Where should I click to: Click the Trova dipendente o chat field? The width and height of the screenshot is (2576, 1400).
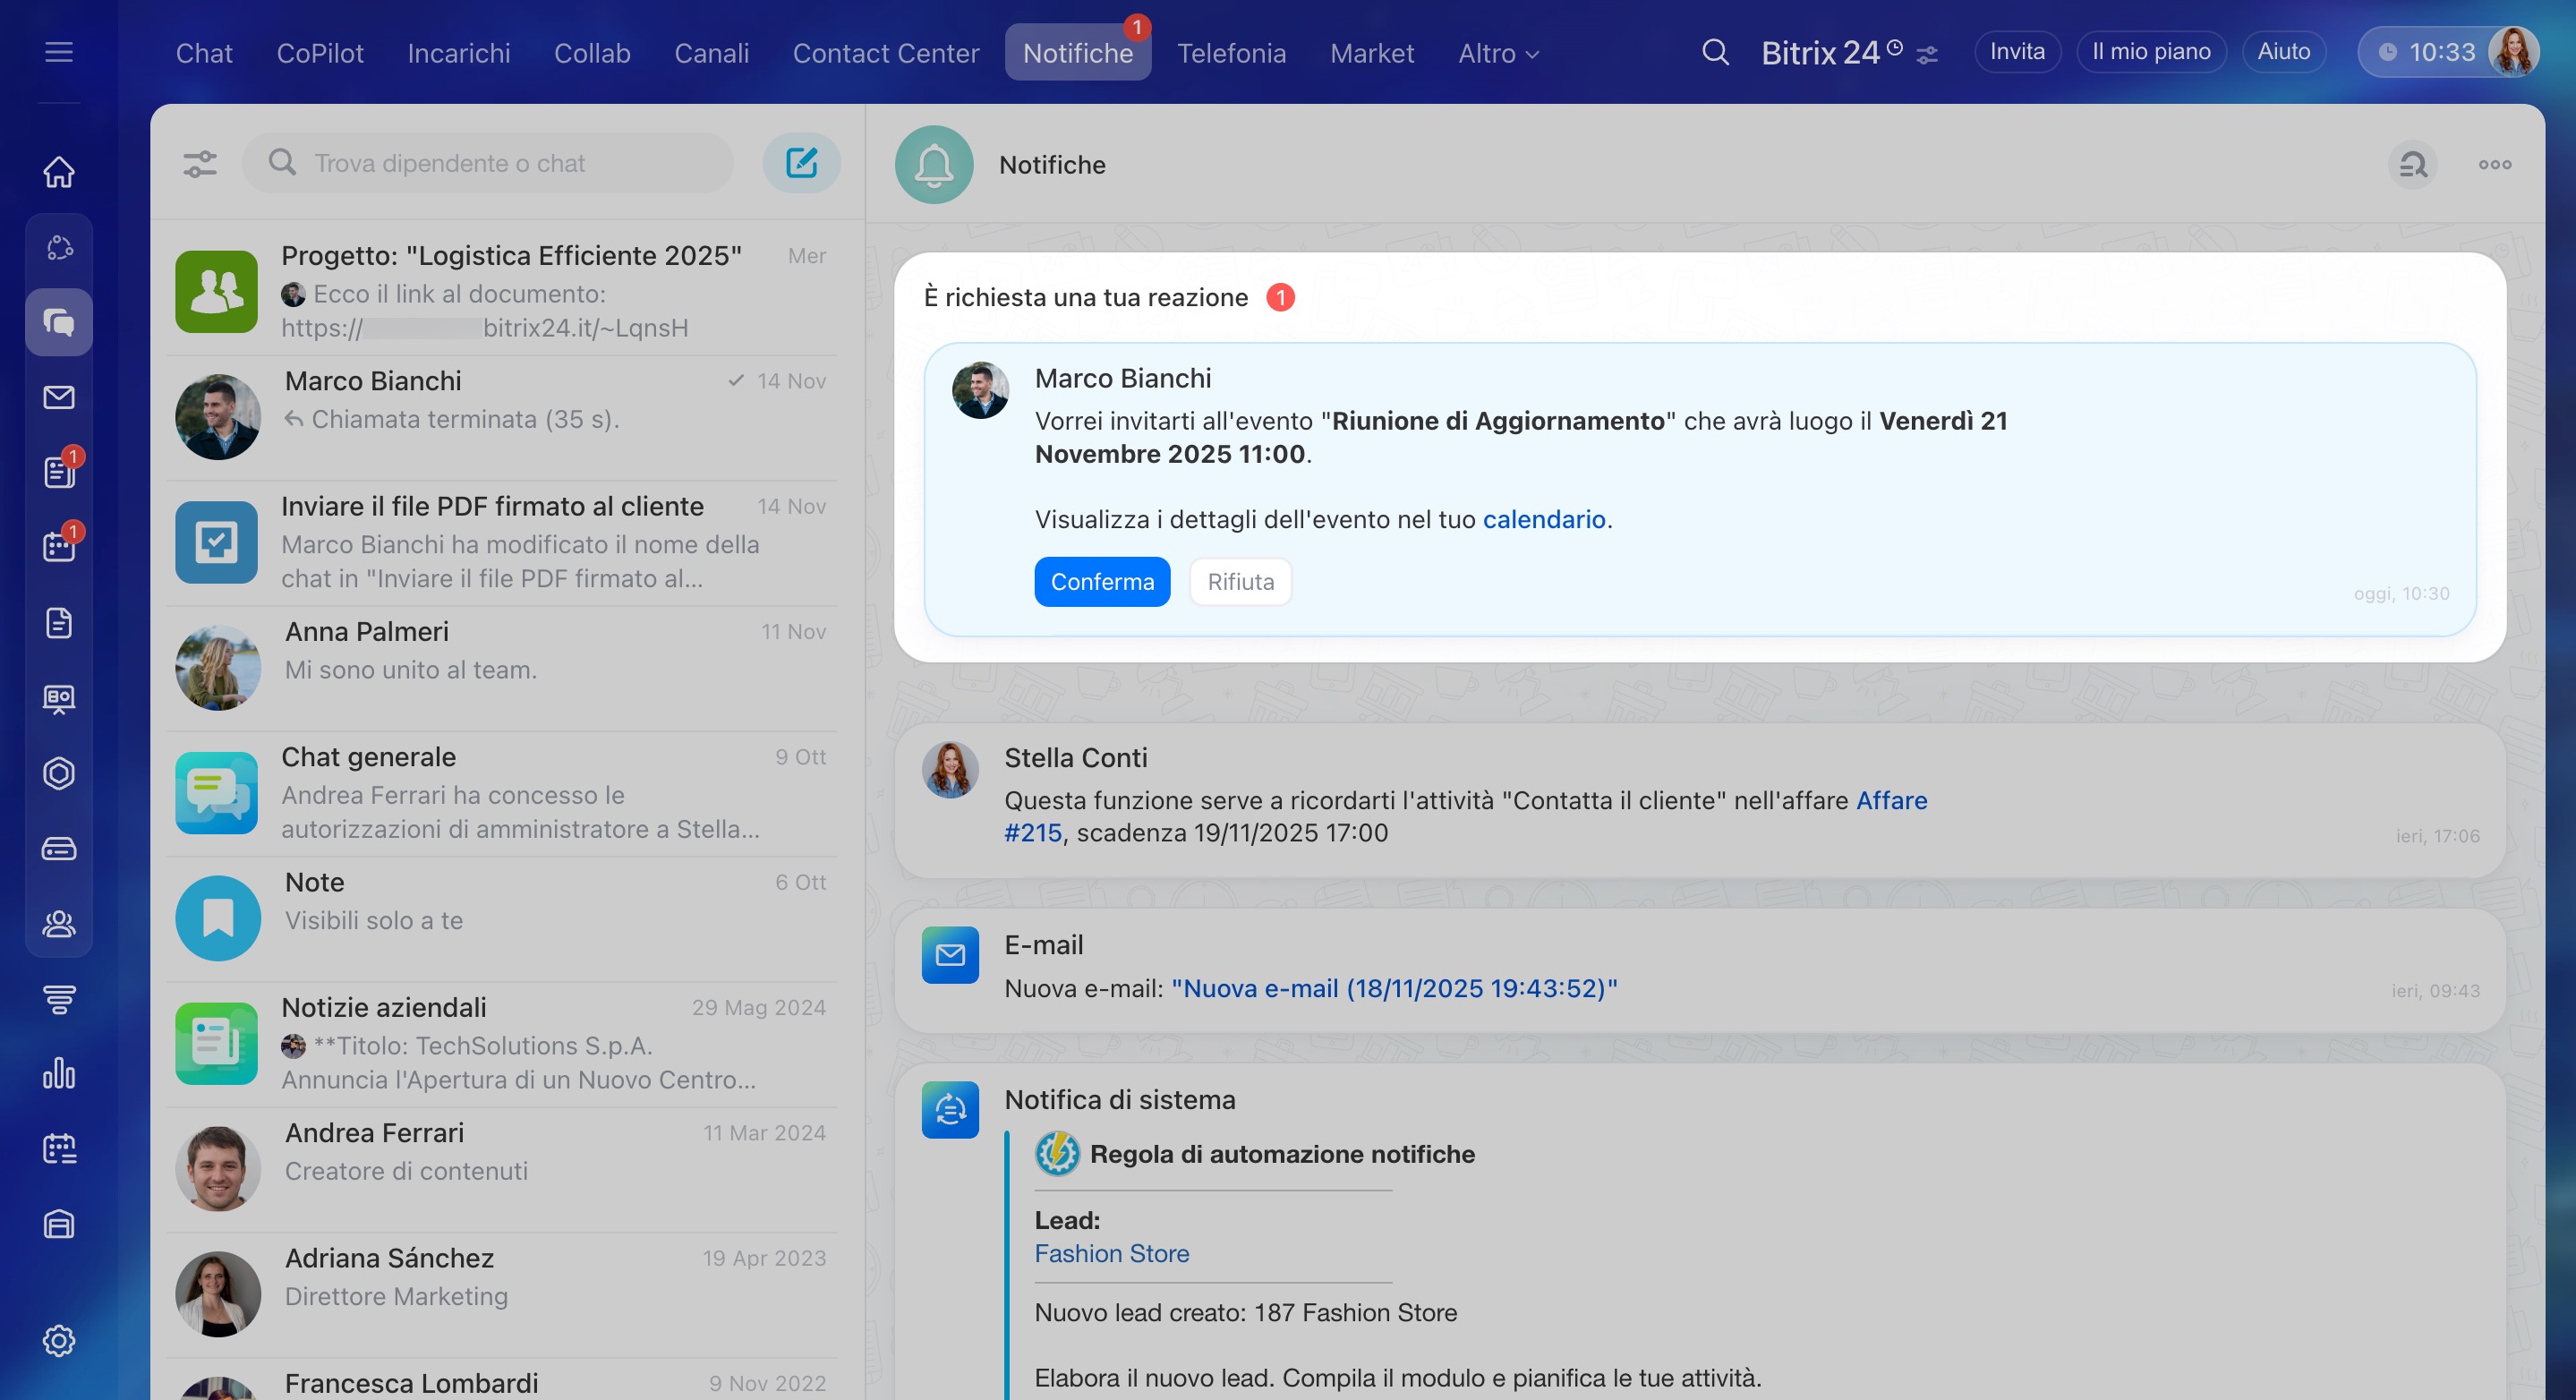pyautogui.click(x=490, y=163)
